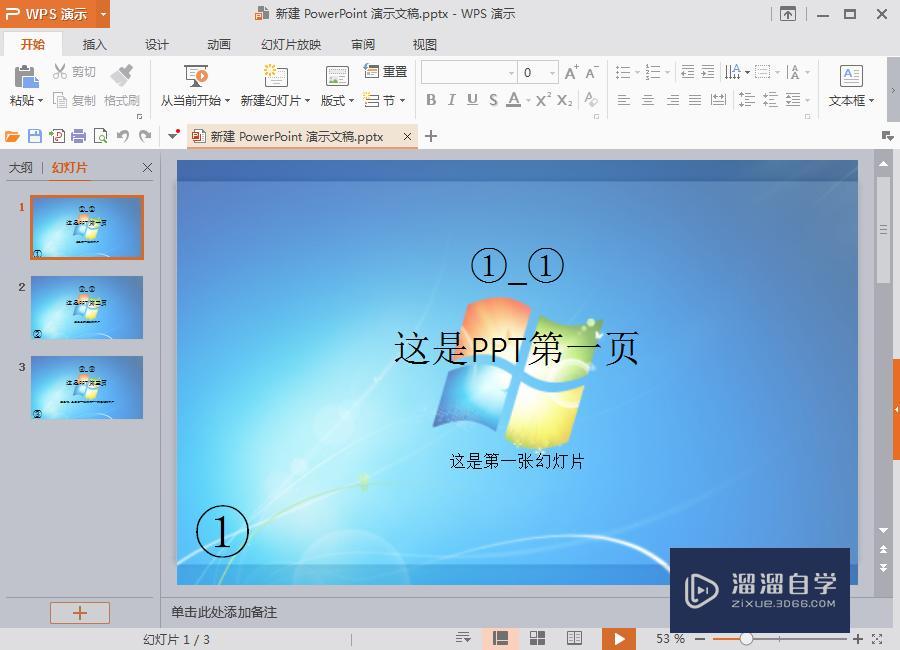
Task: Toggle Underline formatting
Action: (x=472, y=100)
